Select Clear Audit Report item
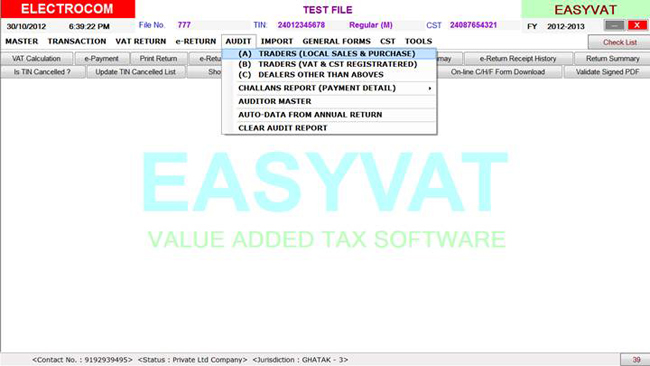This screenshot has height=366, width=650. point(329,128)
